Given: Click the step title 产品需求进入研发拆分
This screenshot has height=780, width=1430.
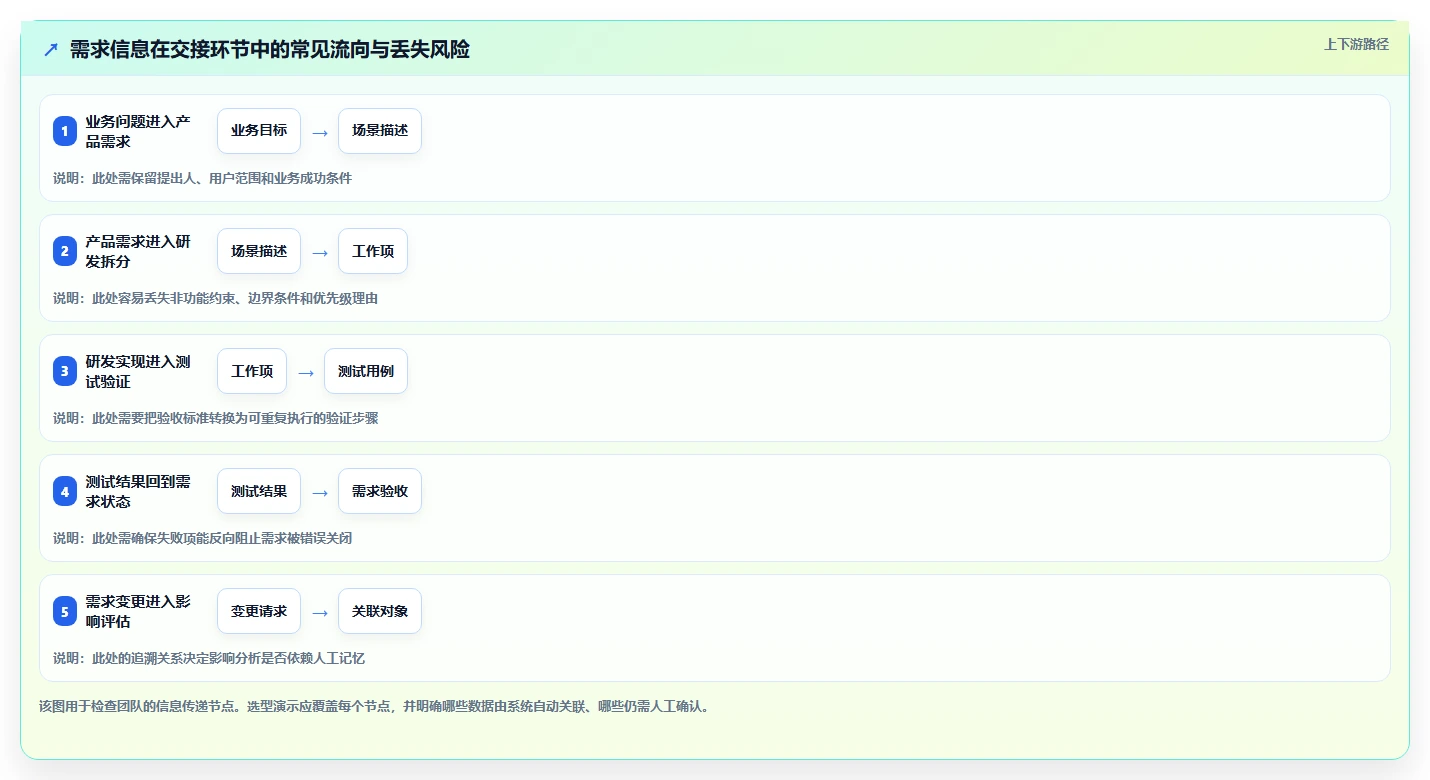Looking at the screenshot, I should pyautogui.click(x=138, y=251).
